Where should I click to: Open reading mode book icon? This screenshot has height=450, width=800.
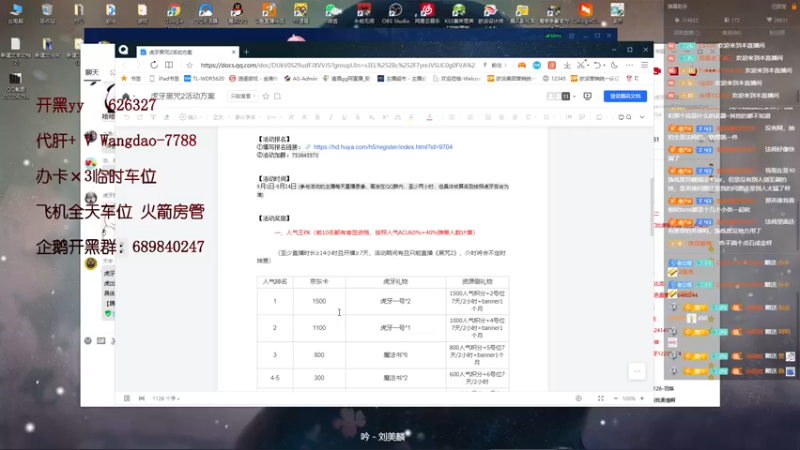[169, 65]
